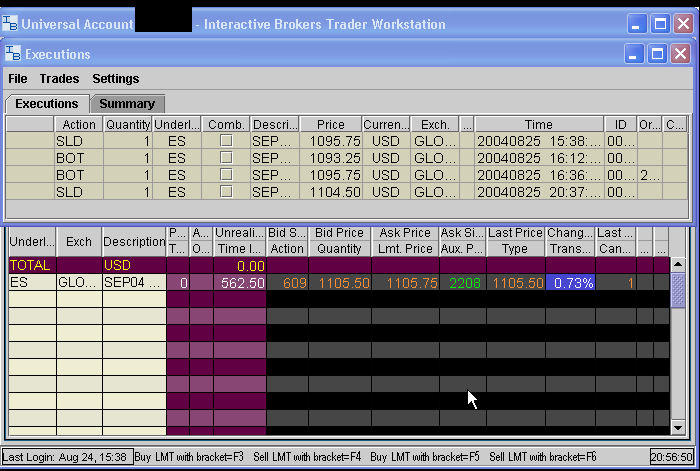Click the Last Price column header
This screenshot has height=471, width=700.
515,233
